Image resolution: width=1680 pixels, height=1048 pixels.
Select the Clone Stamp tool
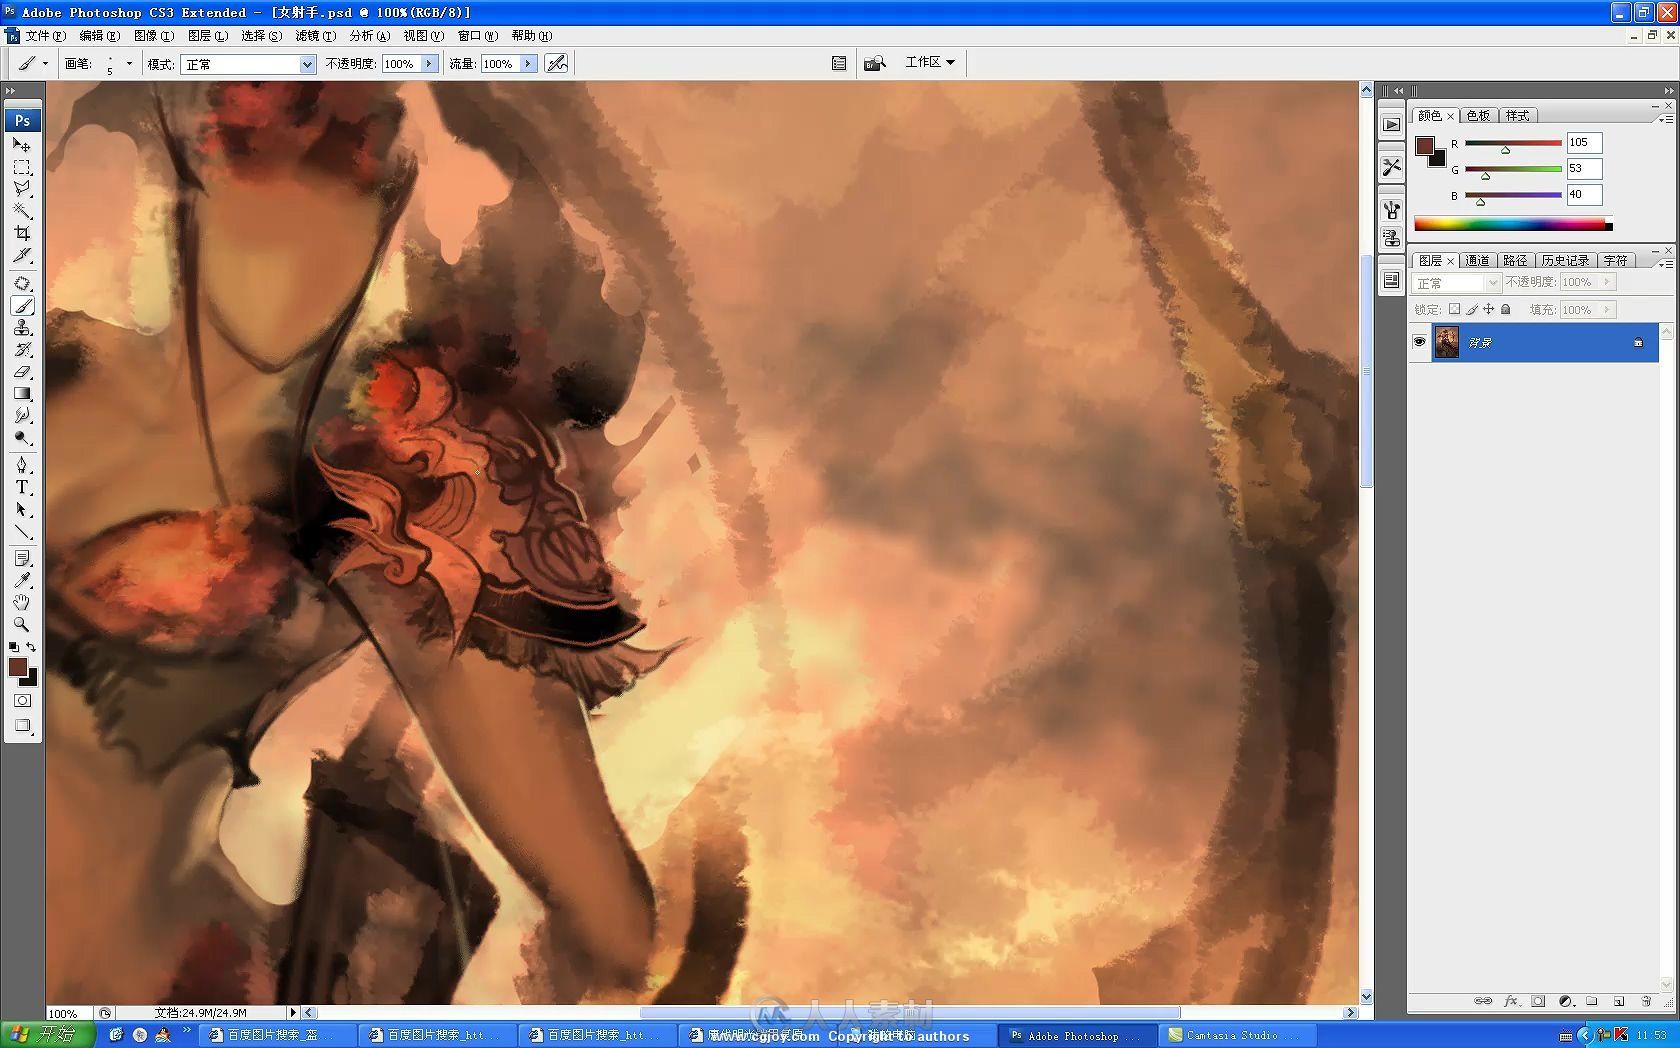pos(22,328)
